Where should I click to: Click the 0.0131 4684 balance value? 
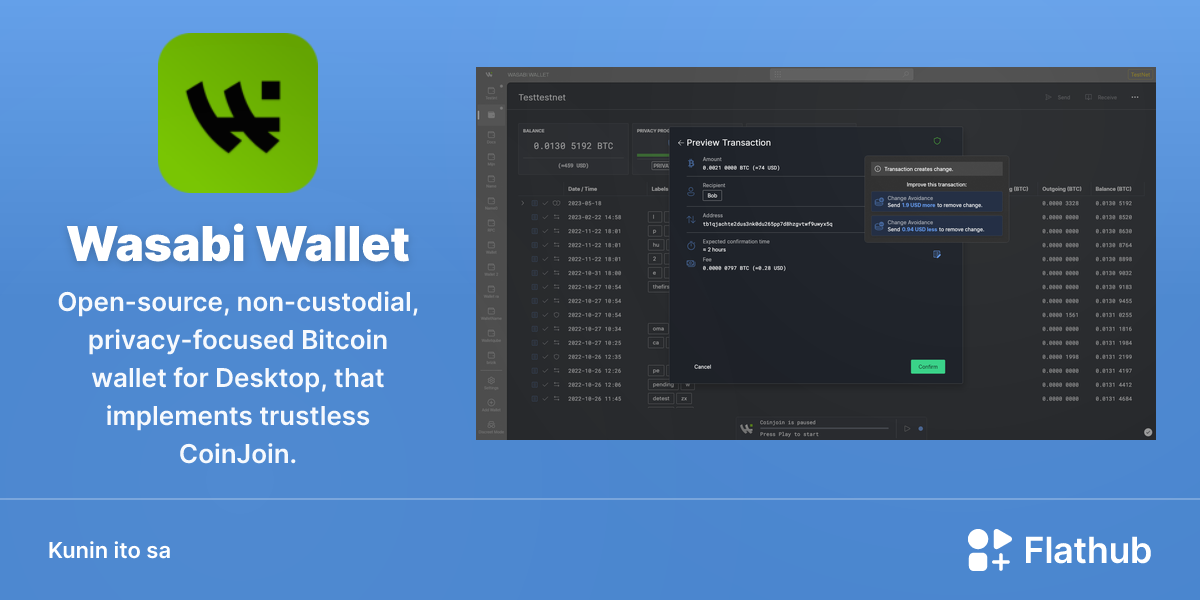point(1113,398)
